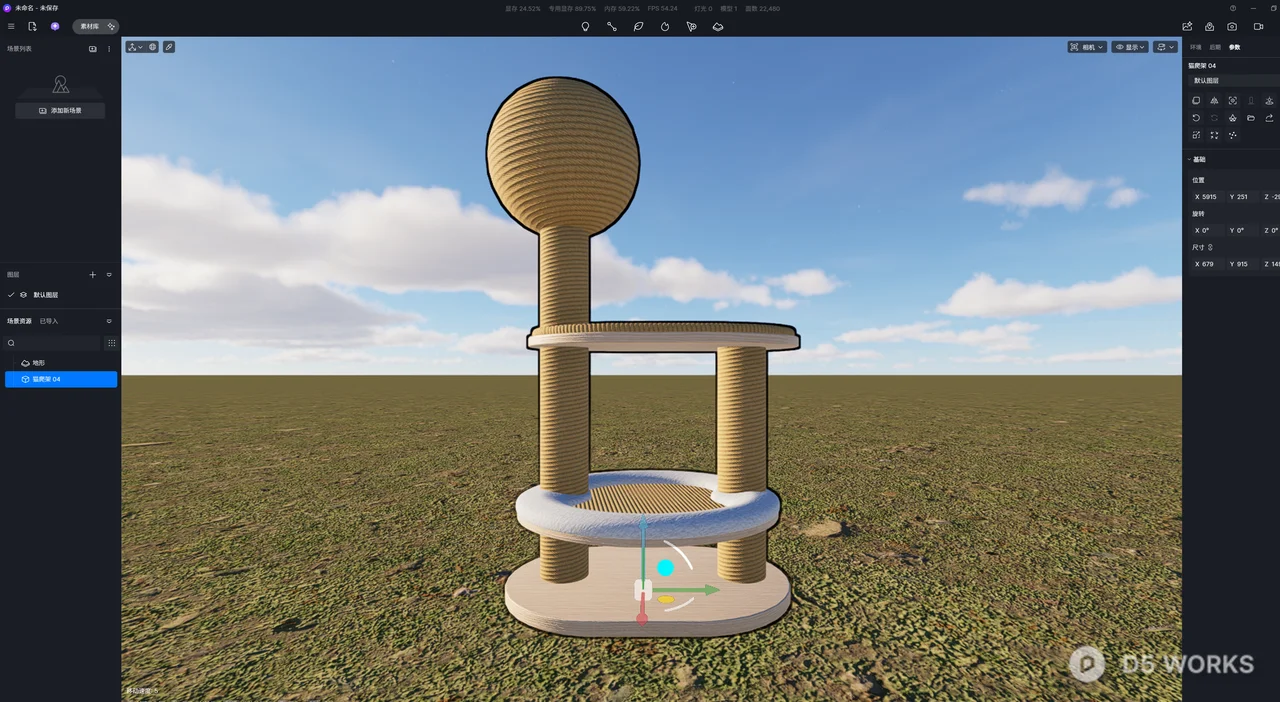Select the 地形 item in resource list
The image size is (1280, 702).
(x=61, y=363)
